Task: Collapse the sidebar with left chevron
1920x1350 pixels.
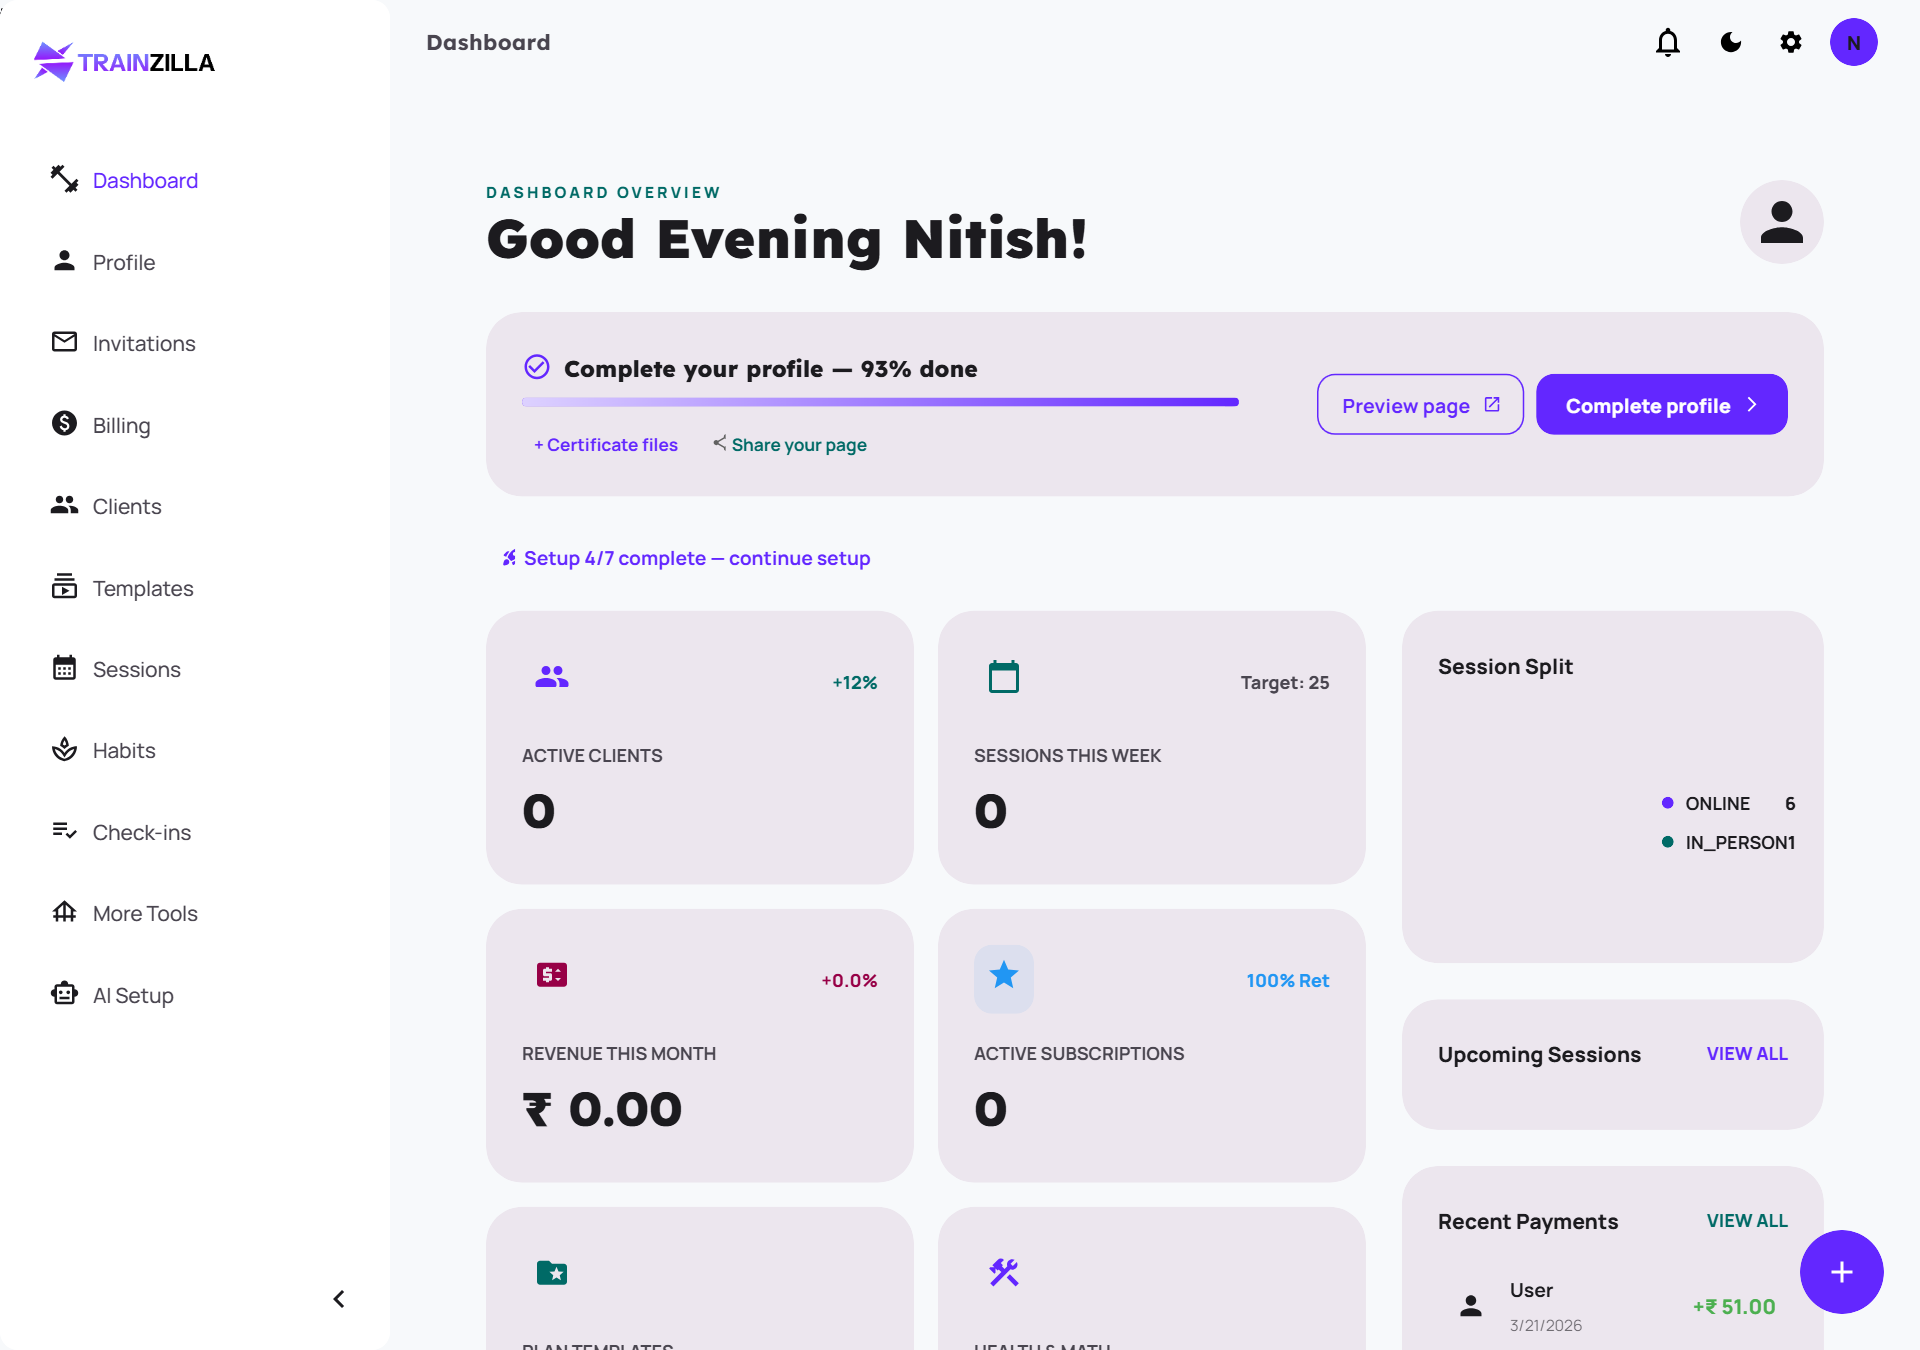Action: click(x=339, y=1298)
